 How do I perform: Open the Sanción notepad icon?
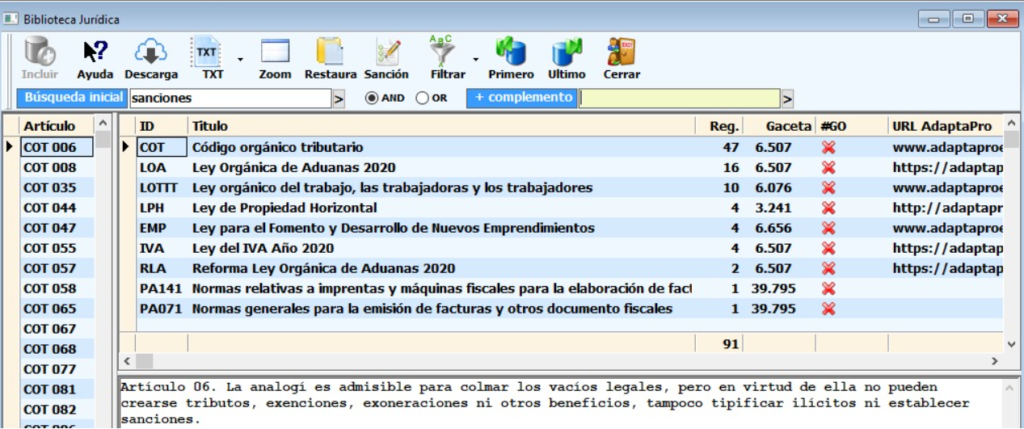[386, 52]
